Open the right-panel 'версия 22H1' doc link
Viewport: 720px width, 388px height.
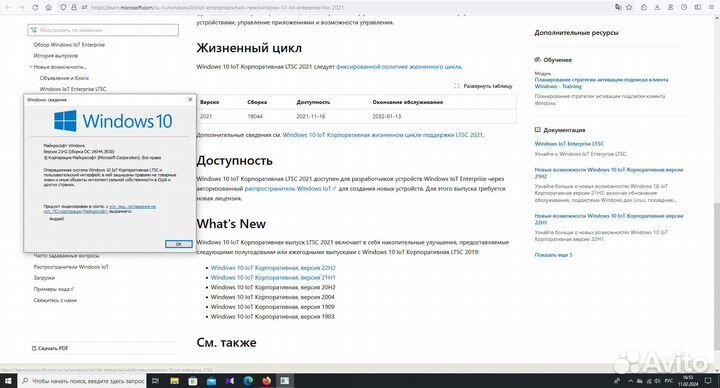[608, 219]
